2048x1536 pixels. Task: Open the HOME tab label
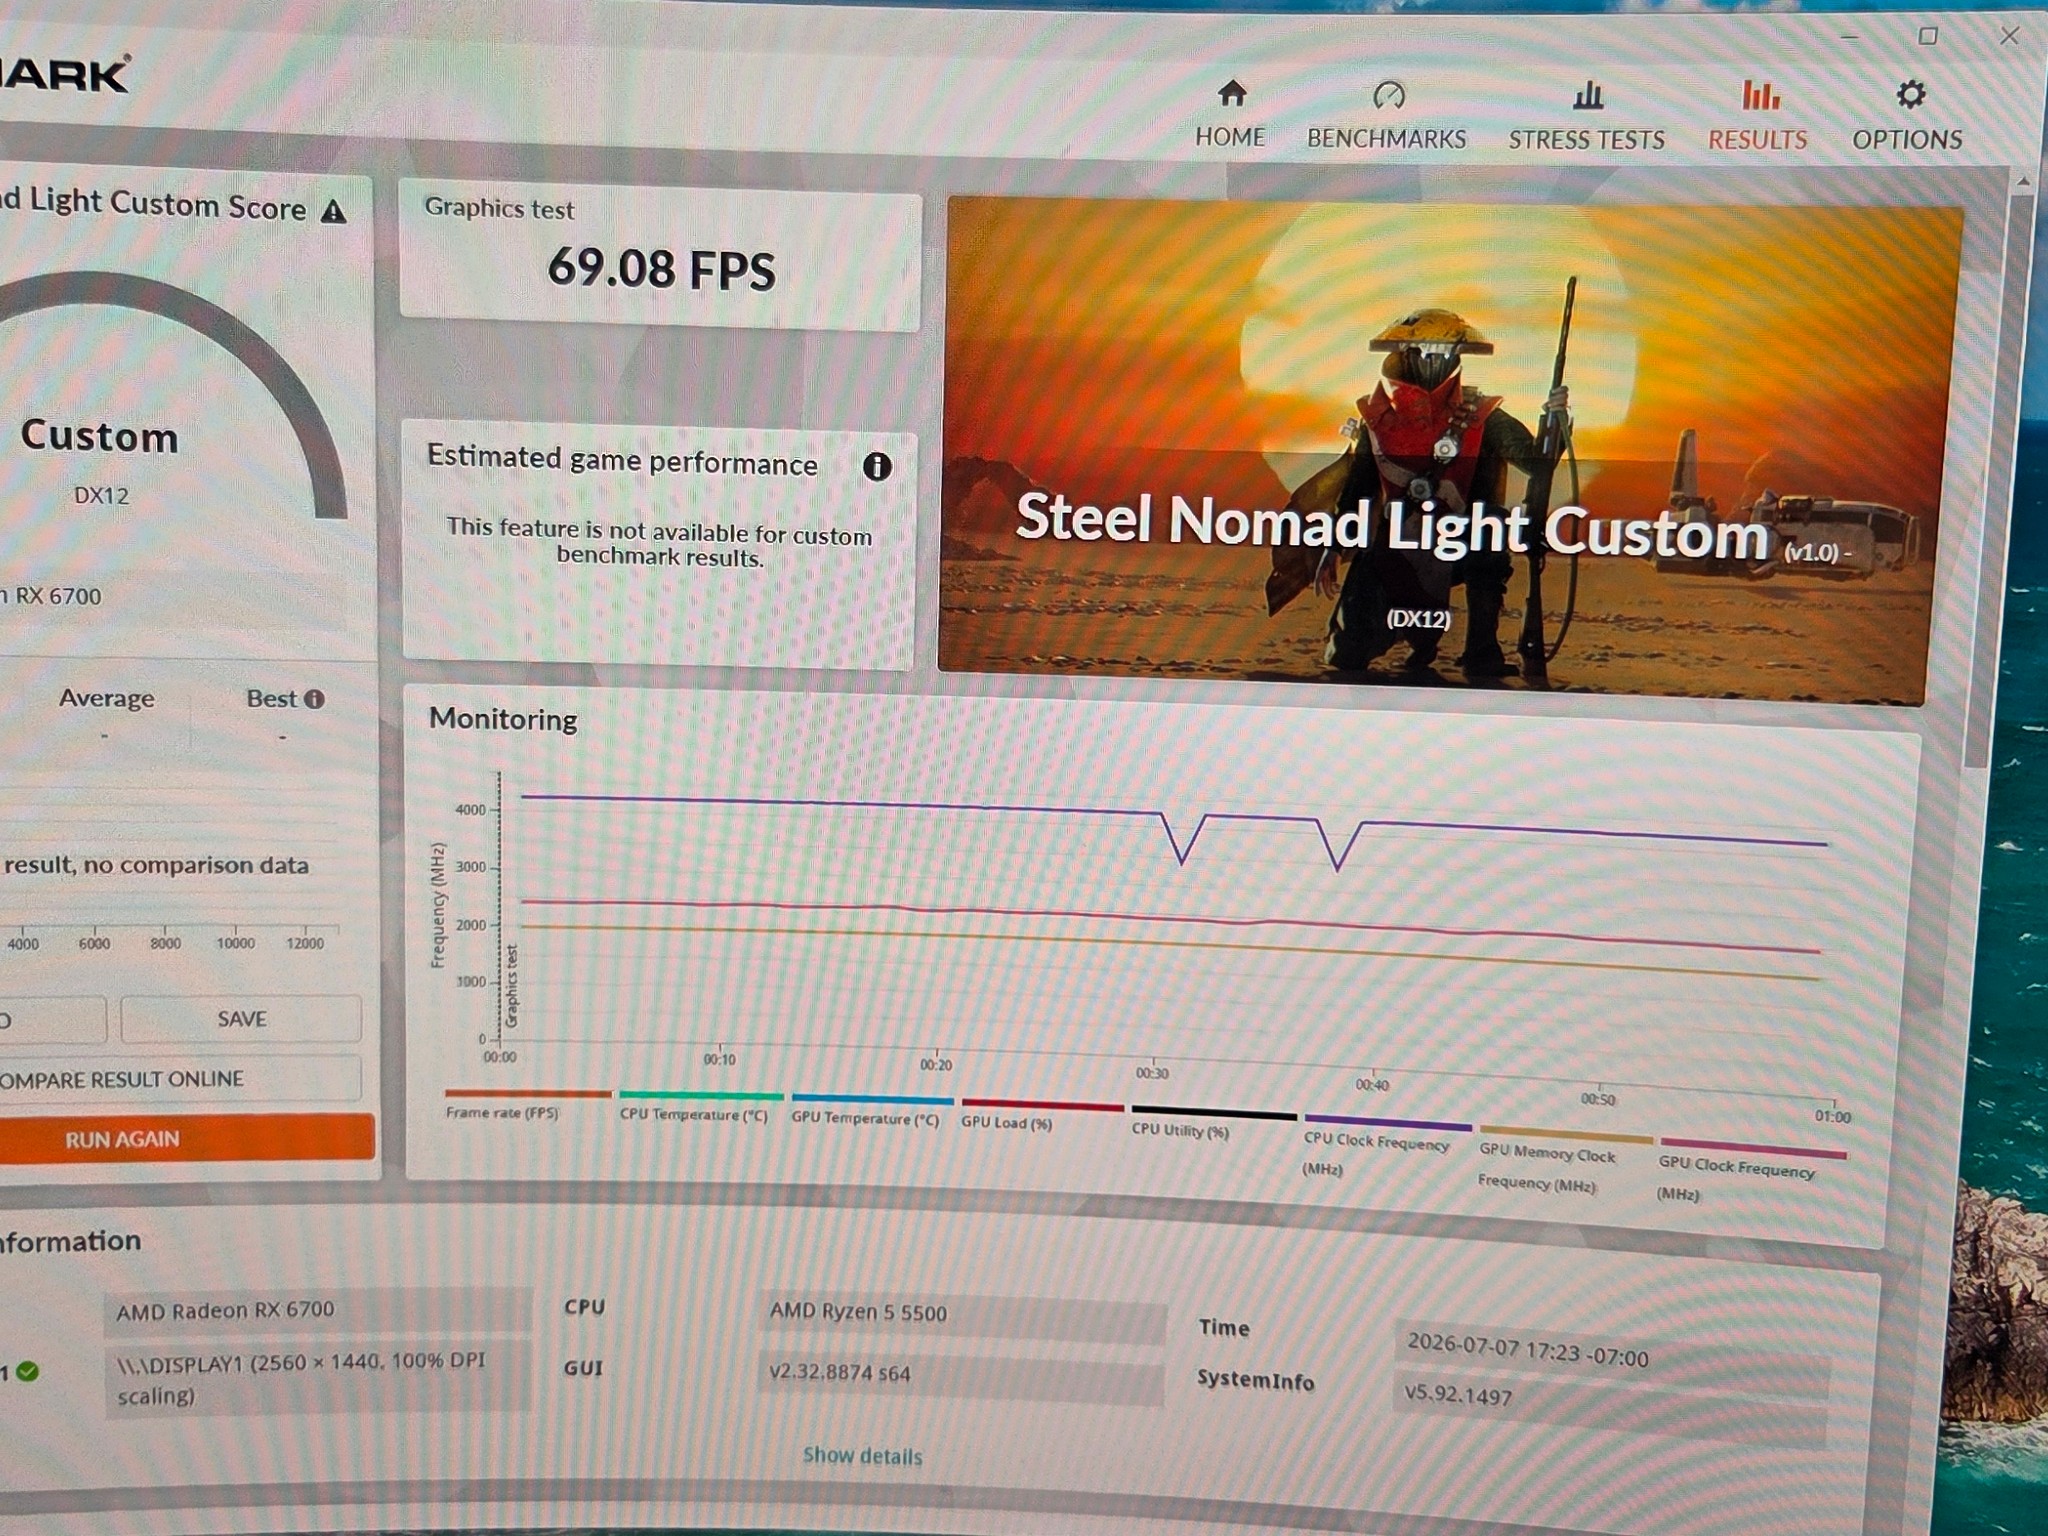(1230, 137)
